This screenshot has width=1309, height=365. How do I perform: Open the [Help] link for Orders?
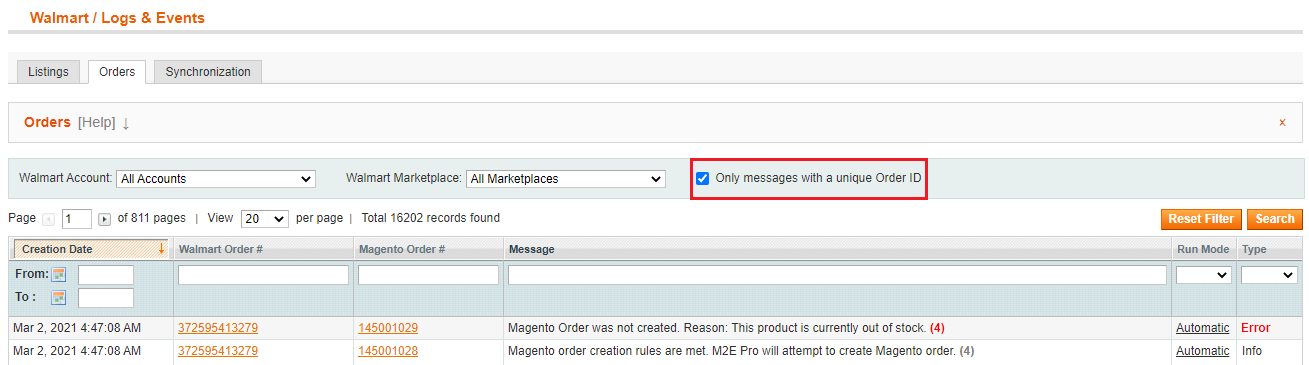click(x=97, y=122)
